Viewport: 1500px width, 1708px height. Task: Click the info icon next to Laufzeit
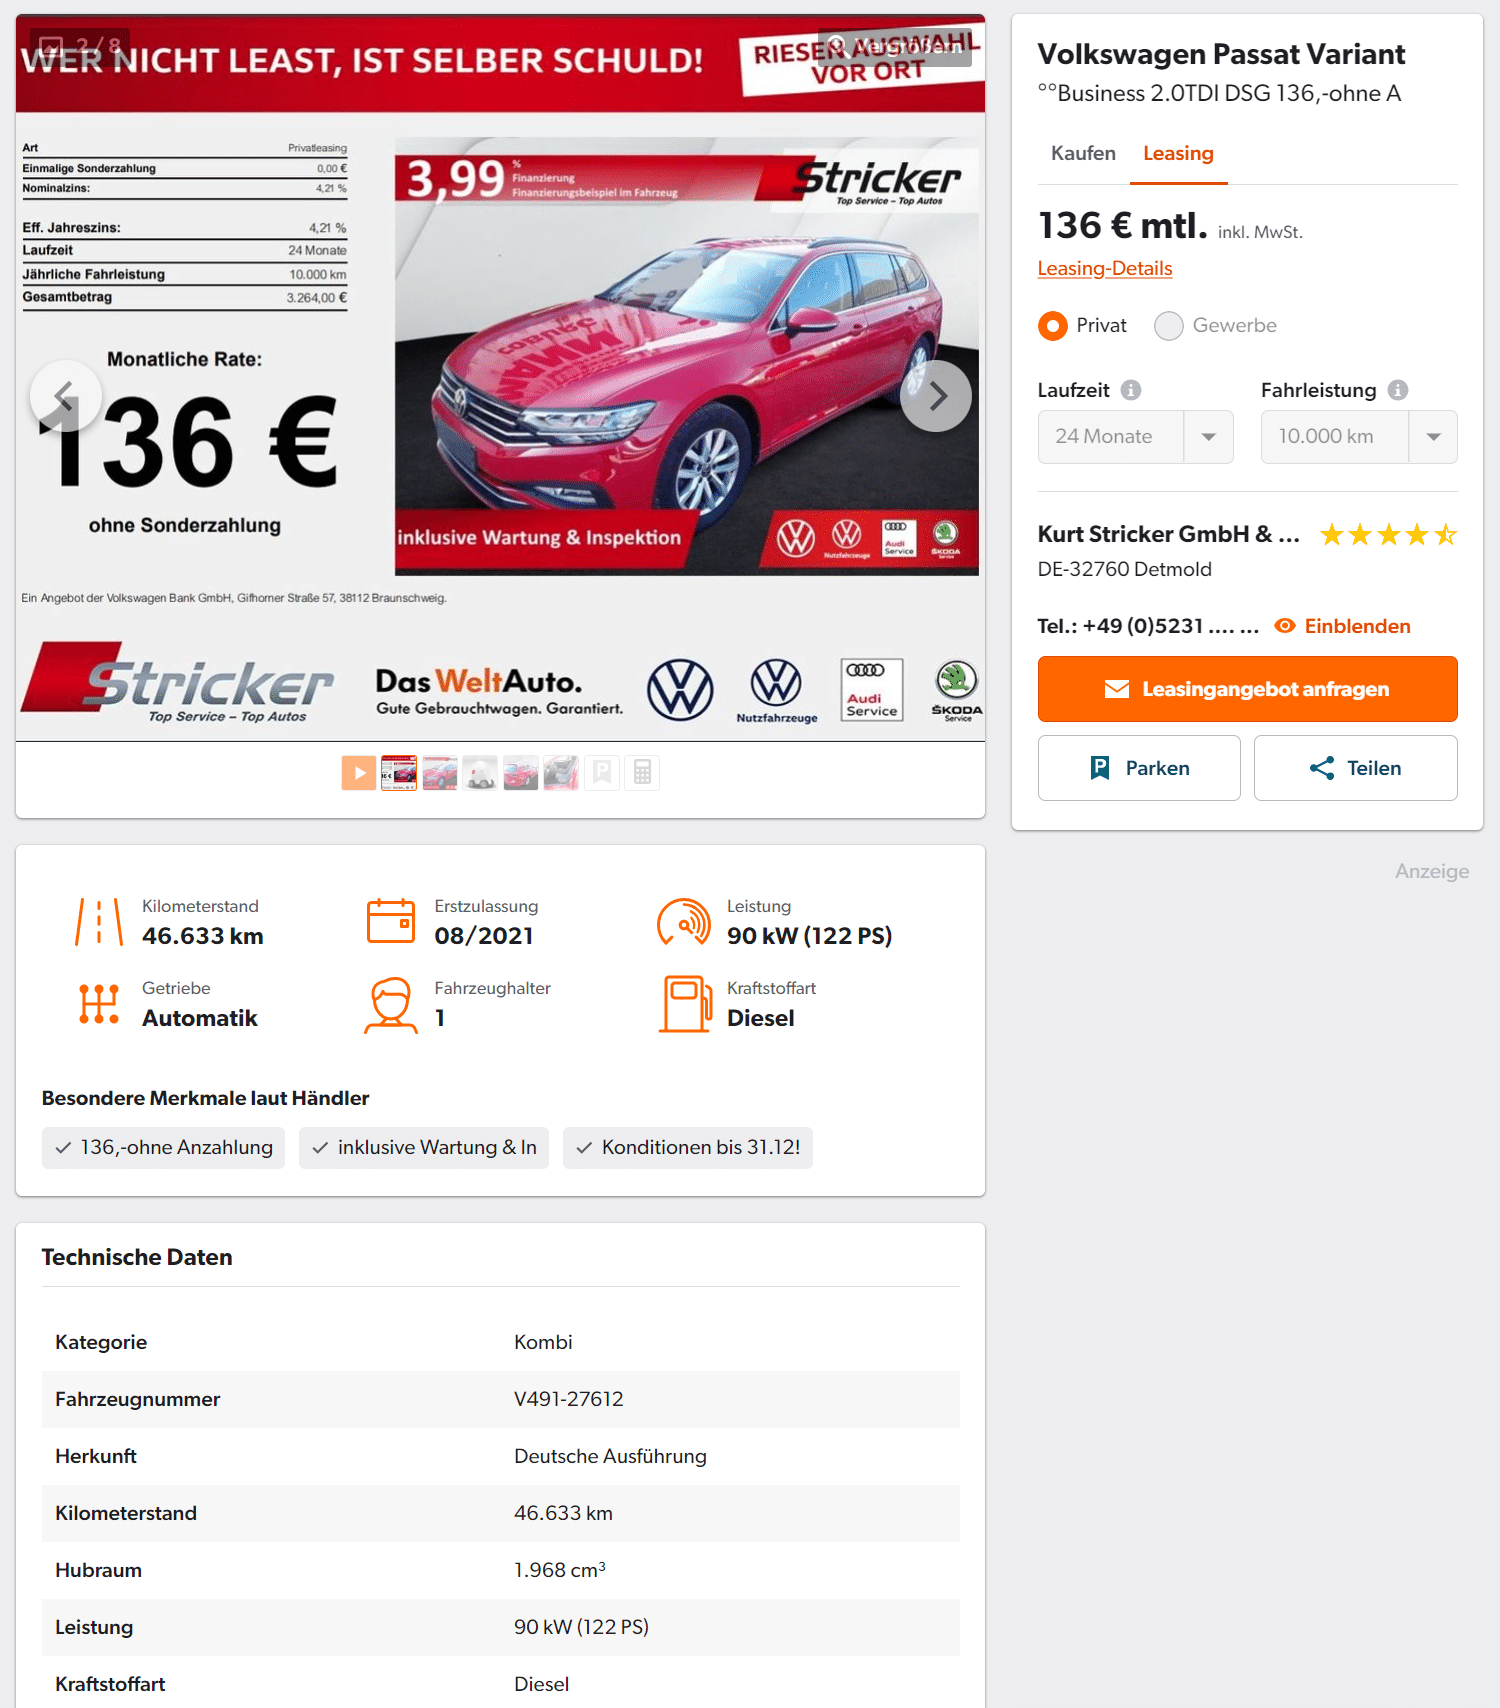[x=1131, y=390]
